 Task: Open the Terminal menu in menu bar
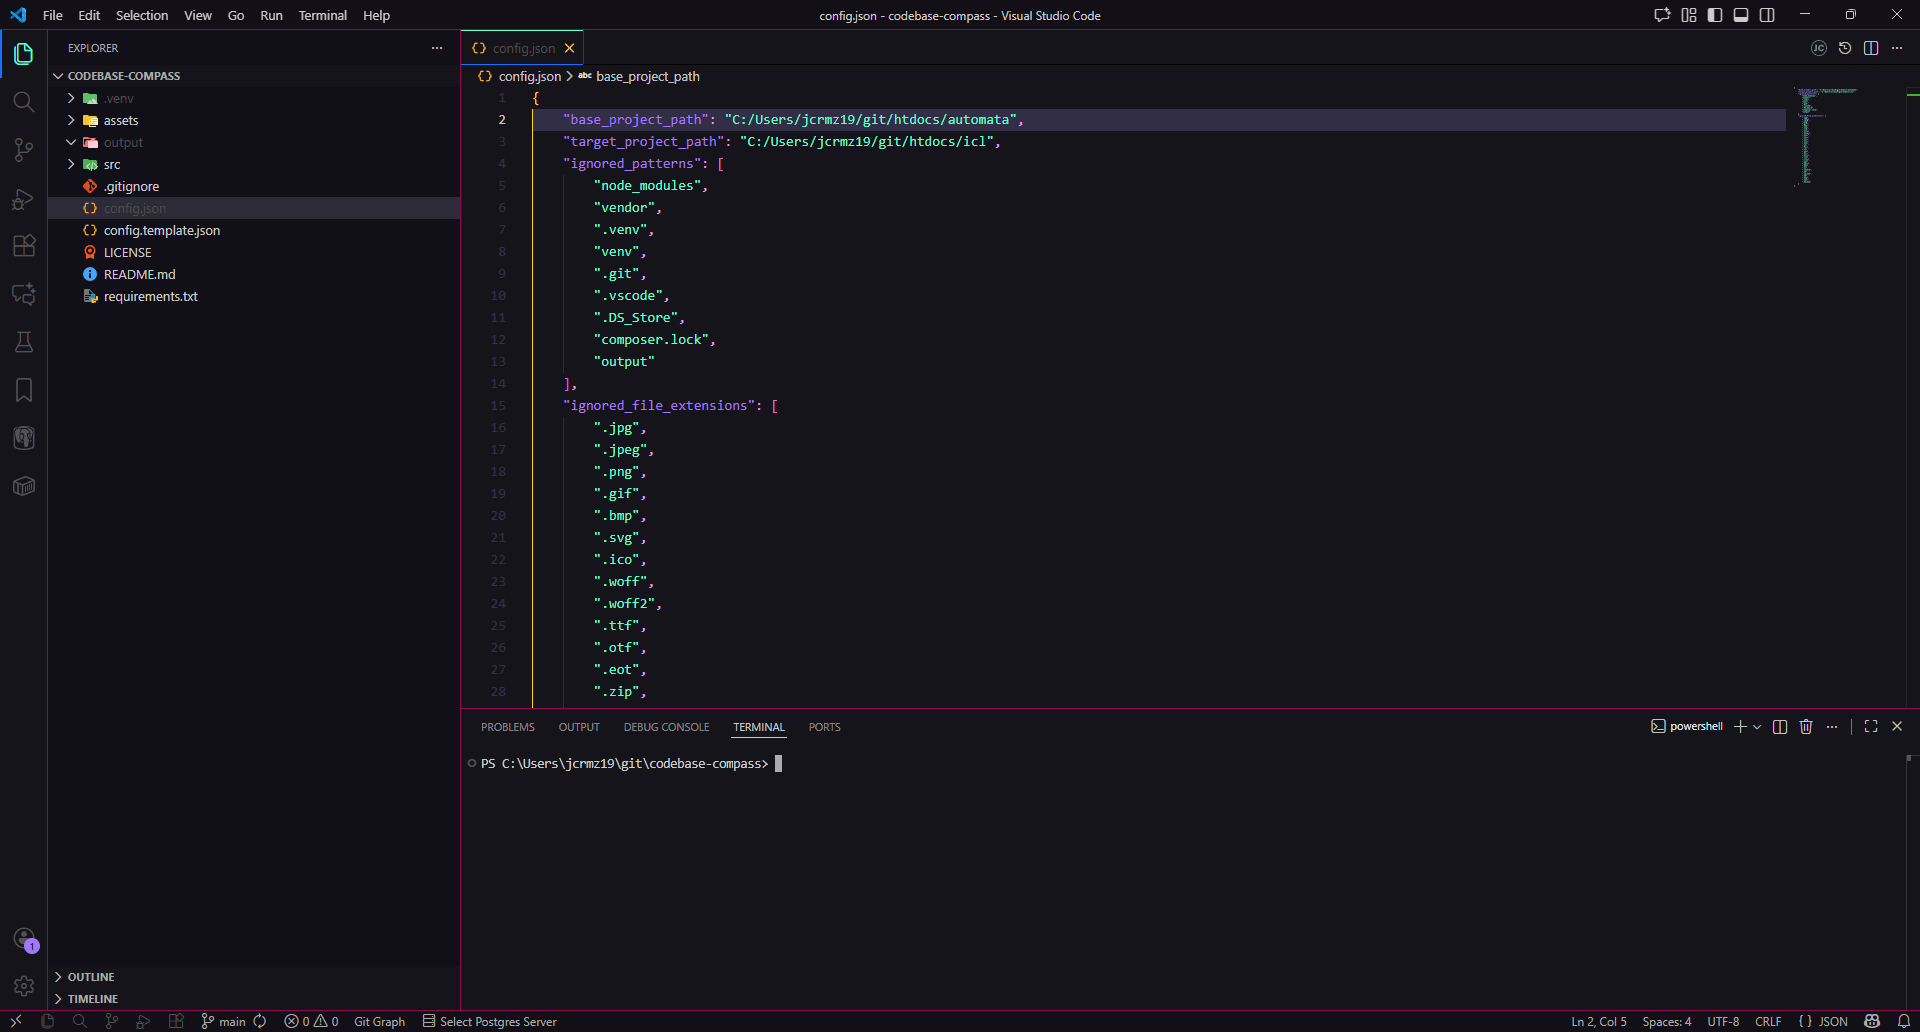[323, 15]
